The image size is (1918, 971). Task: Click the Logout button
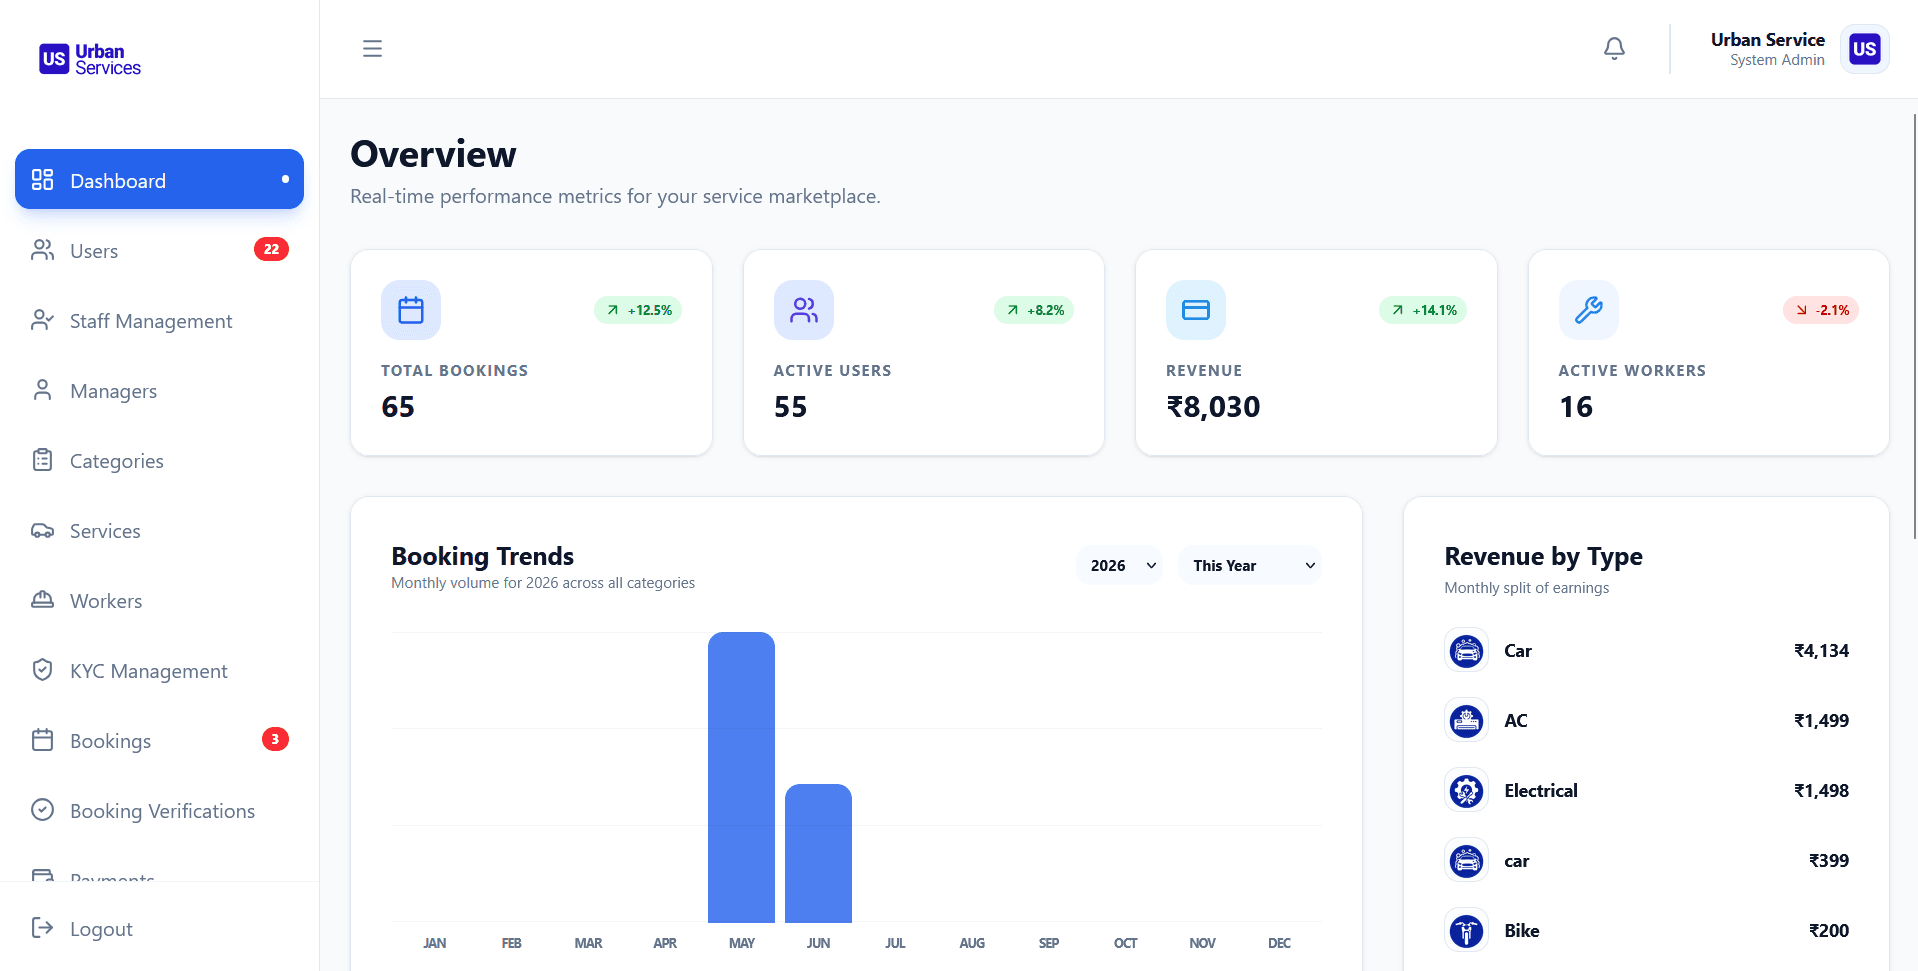[x=159, y=928]
